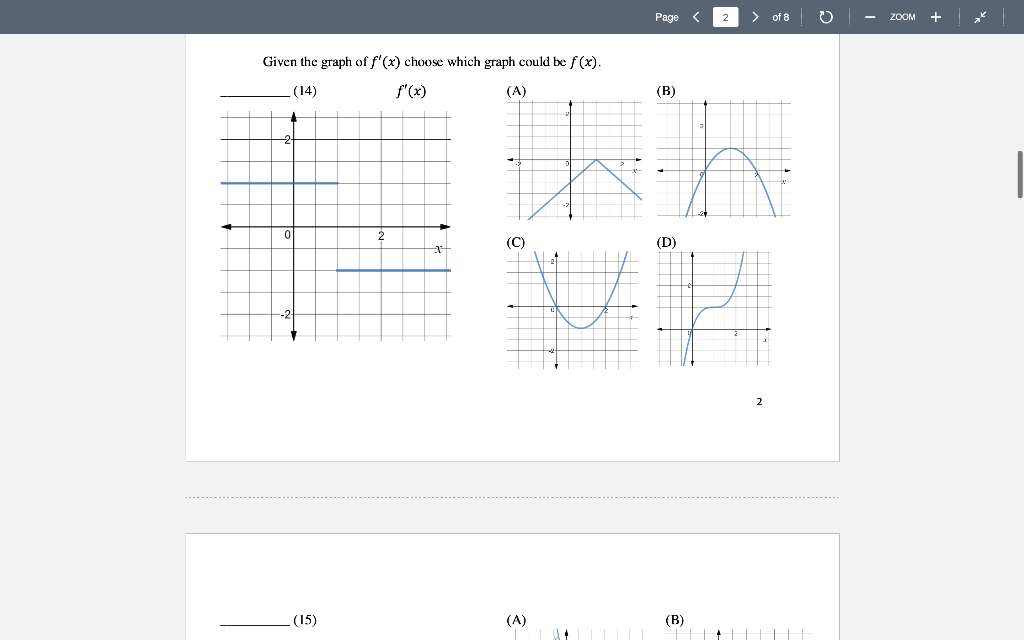Click the page footer number 2
Image resolution: width=1024 pixels, height=640 pixels.
759,401
